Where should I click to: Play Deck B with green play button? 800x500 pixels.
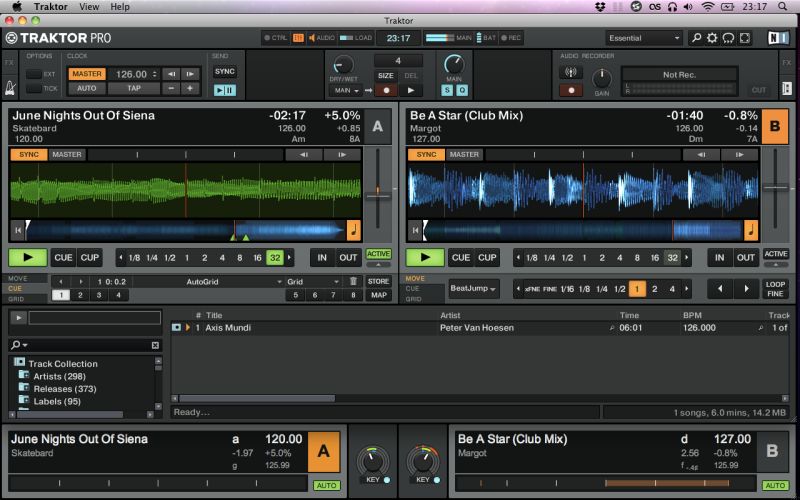(x=425, y=258)
